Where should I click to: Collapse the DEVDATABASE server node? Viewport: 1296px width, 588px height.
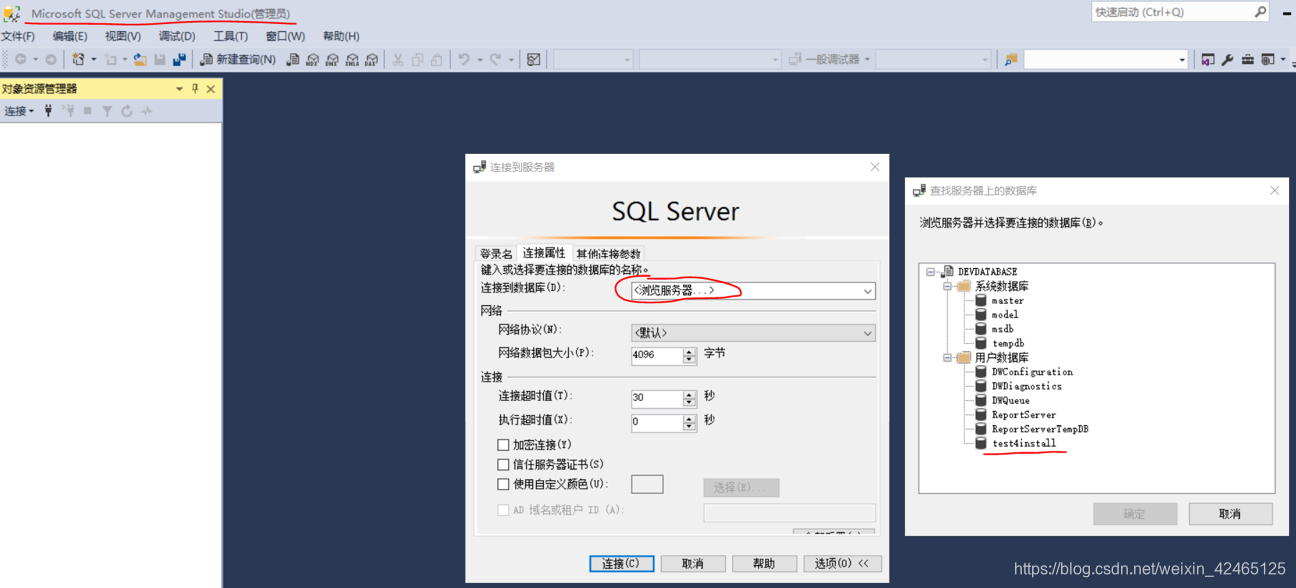click(930, 272)
